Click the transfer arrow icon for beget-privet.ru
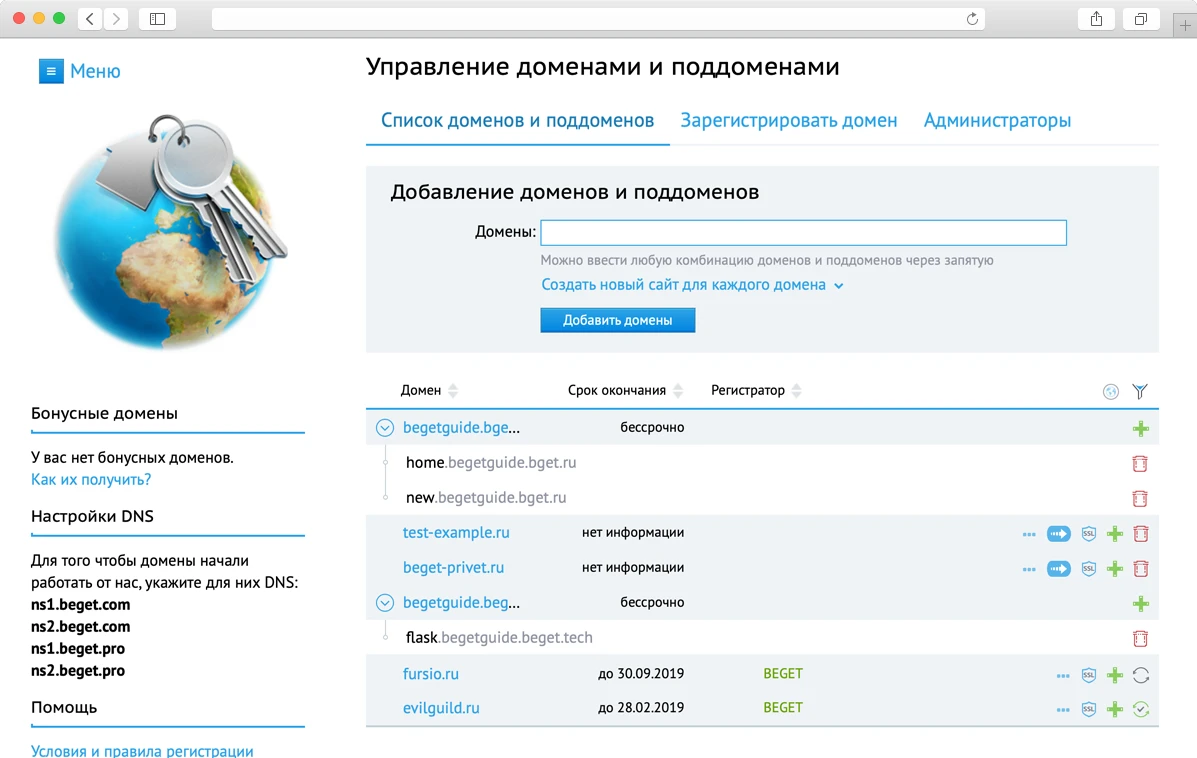The image size is (1197, 758). coord(1059,568)
